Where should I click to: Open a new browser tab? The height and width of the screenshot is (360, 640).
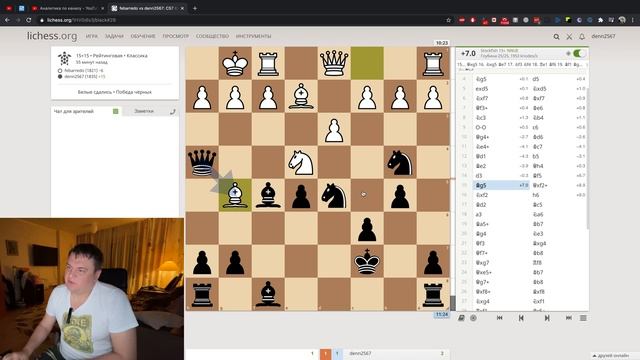pos(195,8)
